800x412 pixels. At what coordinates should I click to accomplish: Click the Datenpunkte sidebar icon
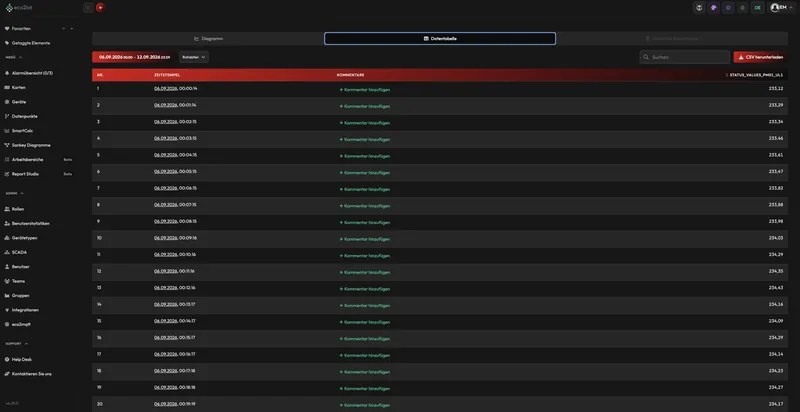coord(7,116)
